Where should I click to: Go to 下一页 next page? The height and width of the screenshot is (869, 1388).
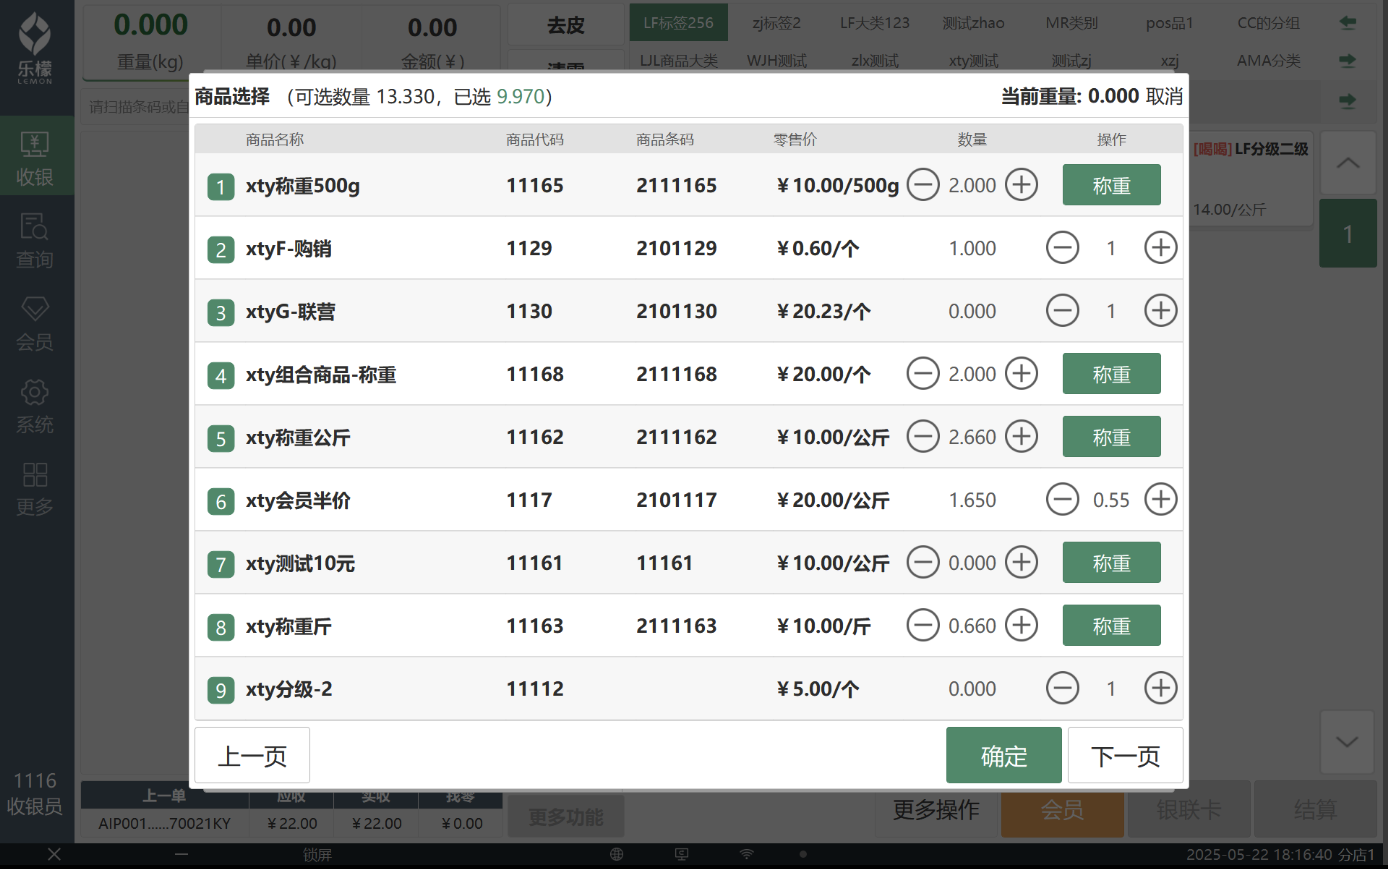pos(1126,755)
